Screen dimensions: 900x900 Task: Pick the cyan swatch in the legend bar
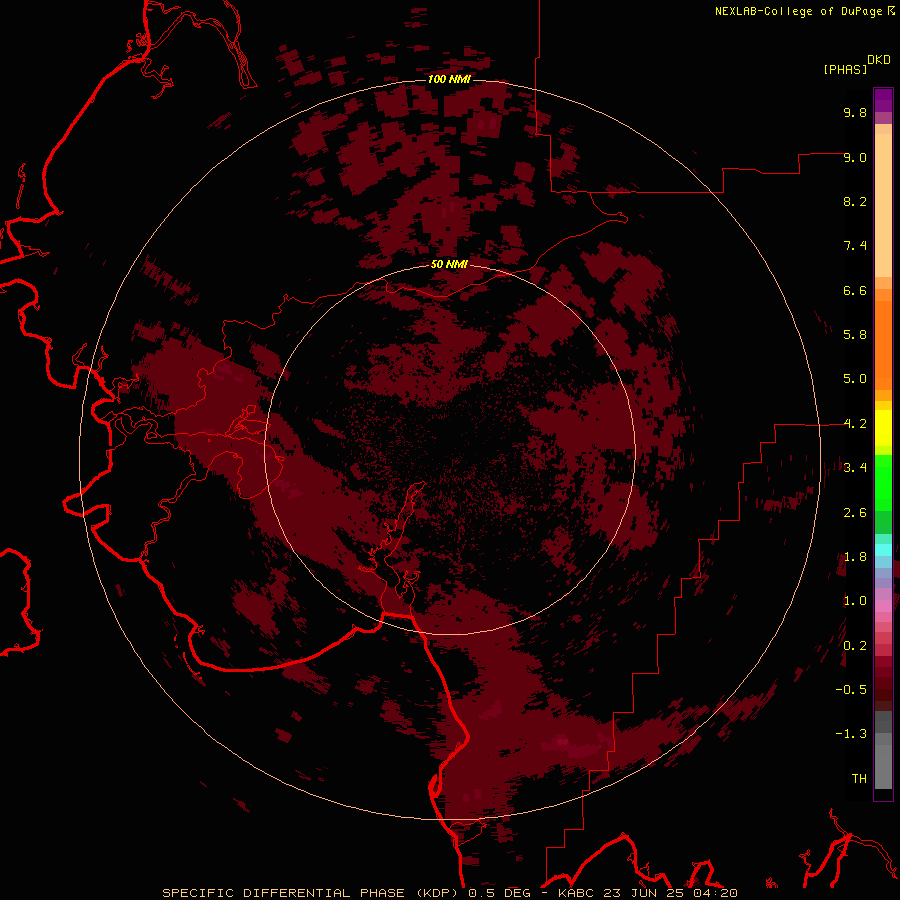(x=883, y=550)
